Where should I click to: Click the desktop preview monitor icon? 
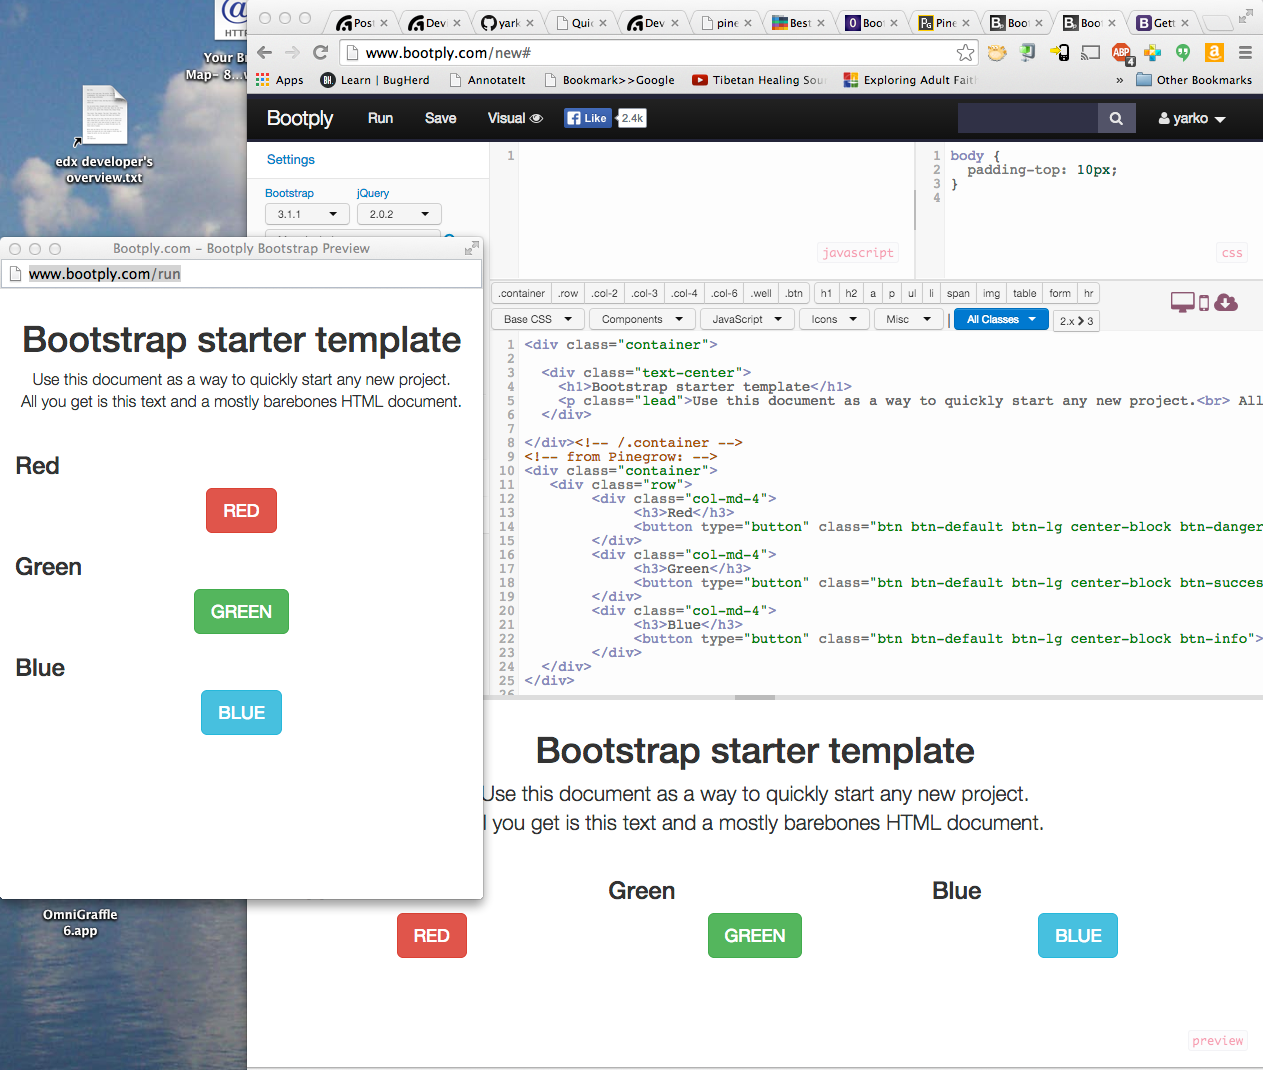point(1182,302)
